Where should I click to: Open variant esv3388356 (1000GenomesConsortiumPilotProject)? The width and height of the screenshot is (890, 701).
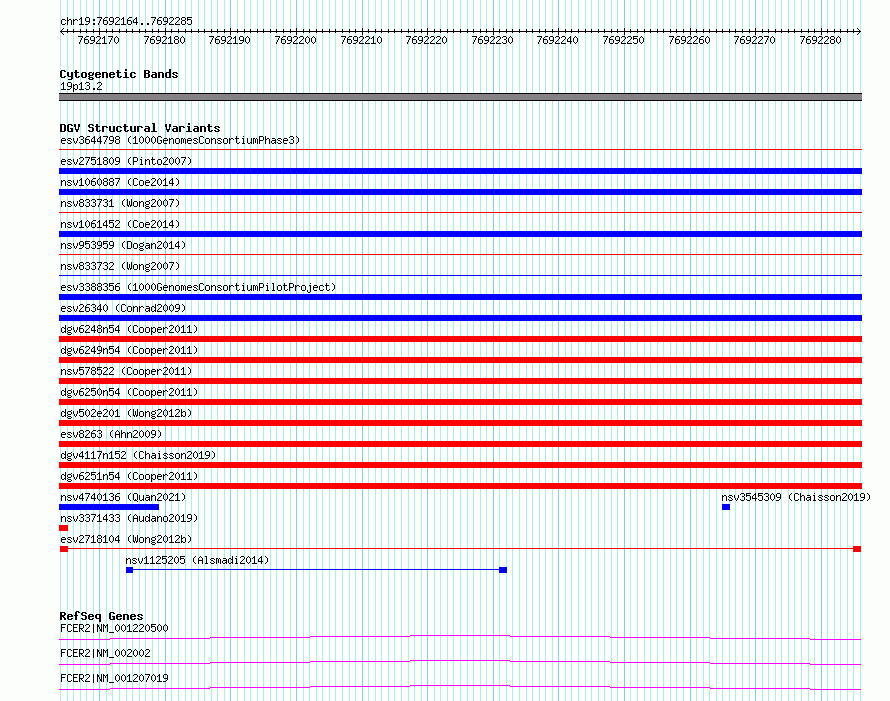pyautogui.click(x=198, y=287)
